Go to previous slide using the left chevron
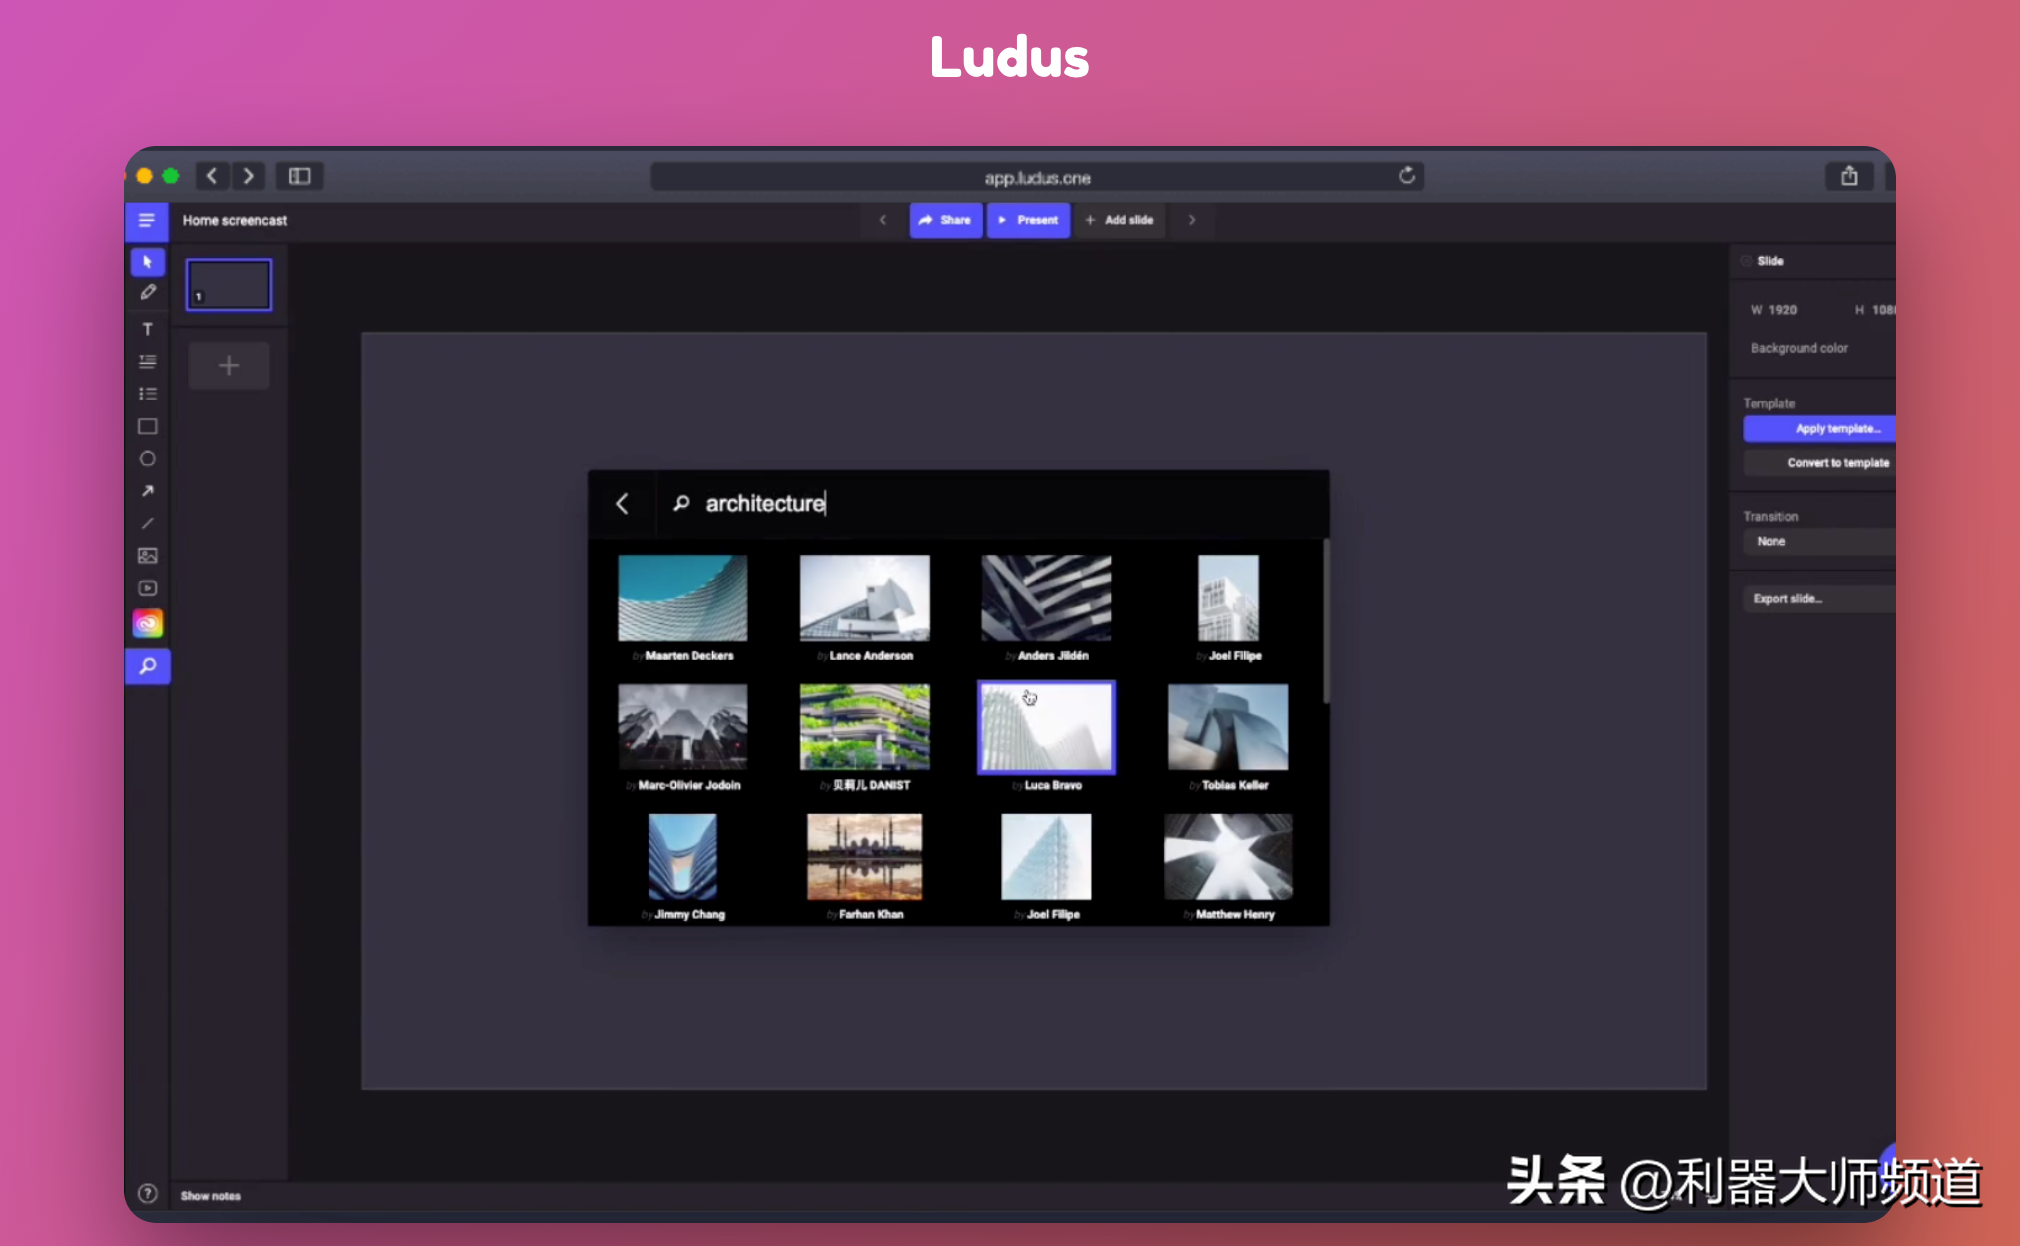2020x1246 pixels. tap(883, 220)
